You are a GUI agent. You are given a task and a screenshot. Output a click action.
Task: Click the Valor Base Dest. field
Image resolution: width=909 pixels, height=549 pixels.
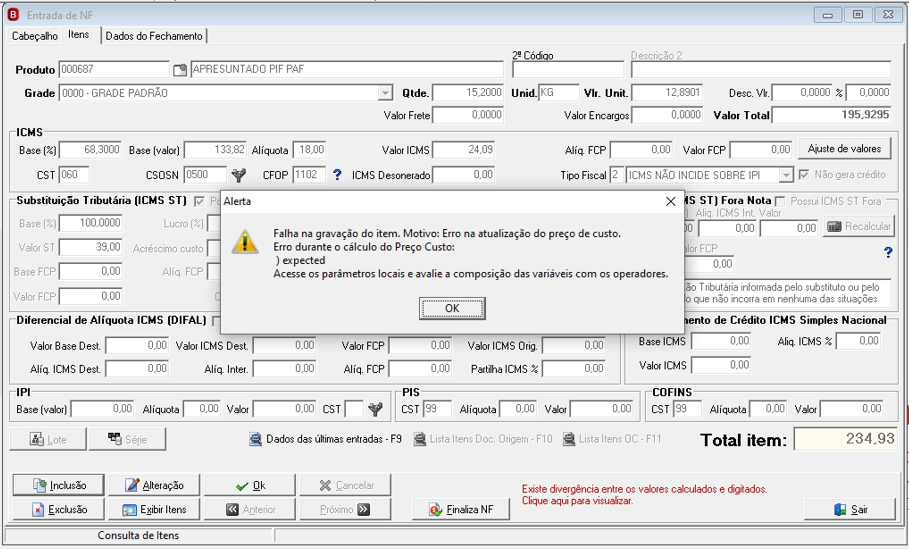[137, 346]
